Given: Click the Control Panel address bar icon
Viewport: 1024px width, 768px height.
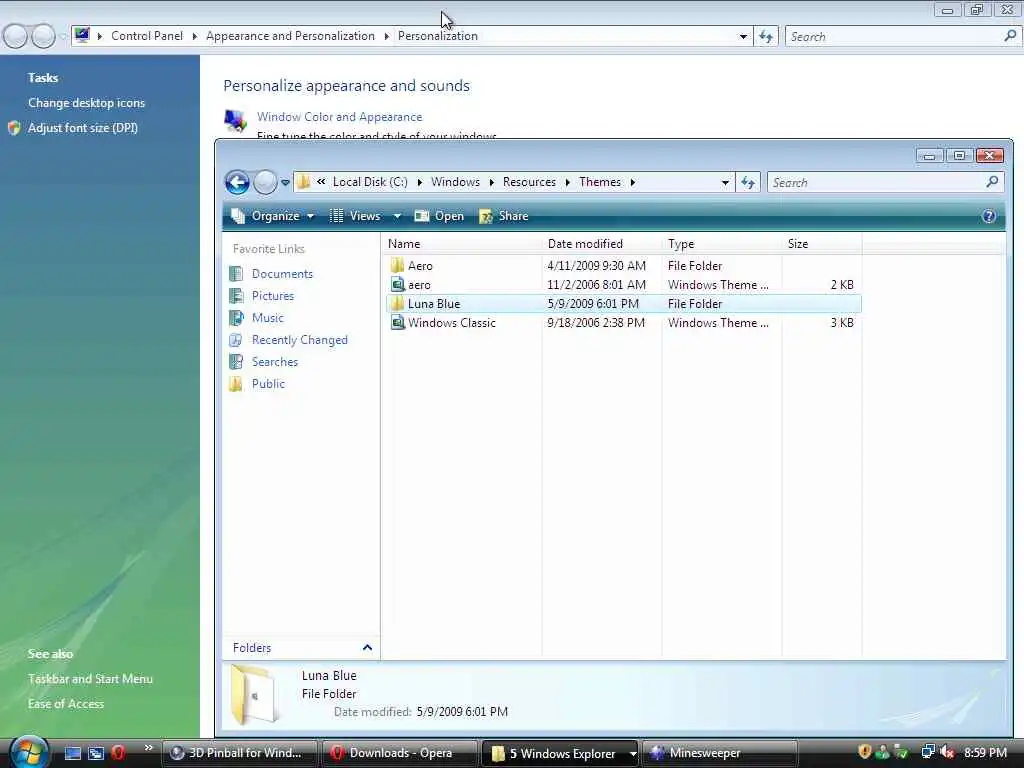Looking at the screenshot, I should coord(82,35).
